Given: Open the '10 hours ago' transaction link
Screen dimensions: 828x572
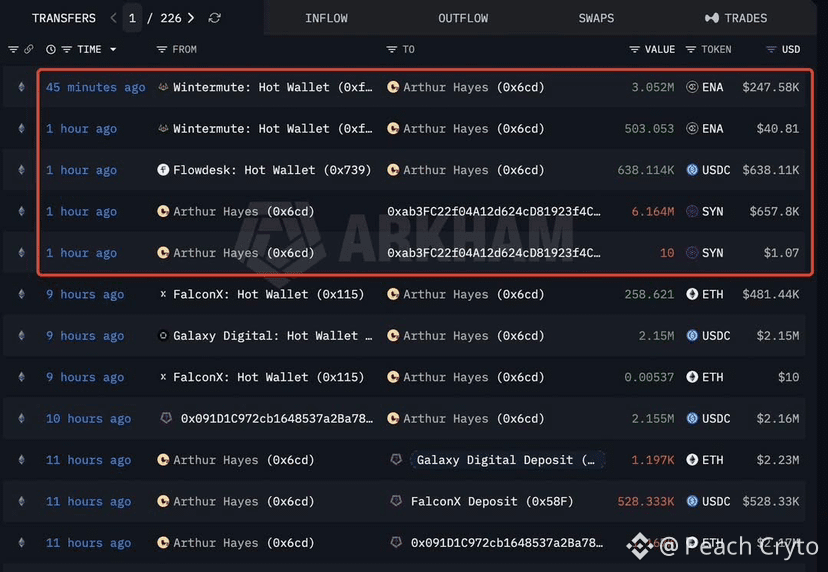Looking at the screenshot, I should [88, 418].
